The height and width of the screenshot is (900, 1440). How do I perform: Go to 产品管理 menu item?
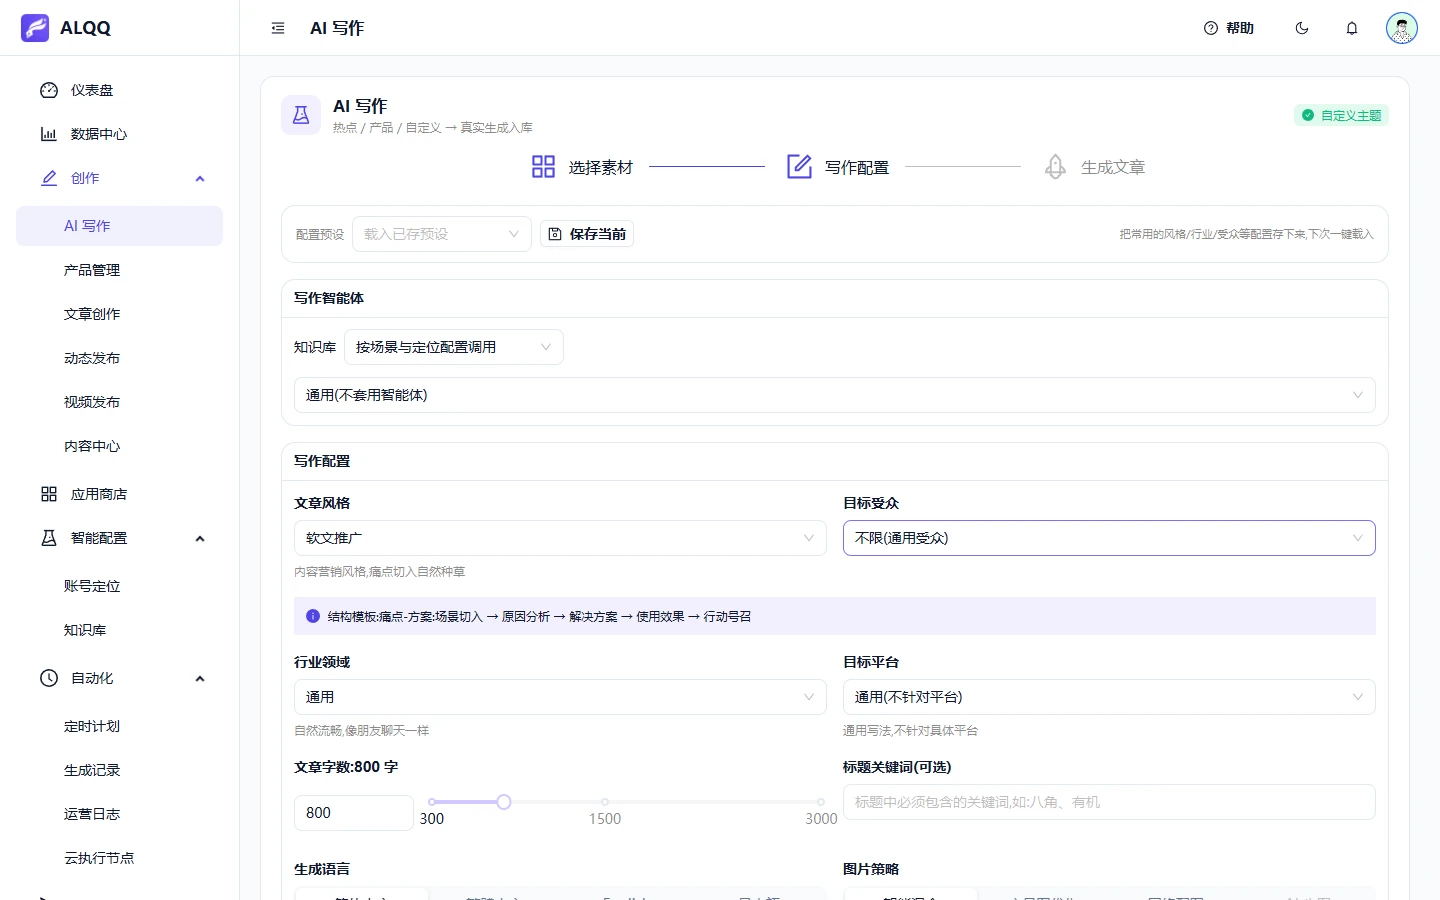point(119,270)
